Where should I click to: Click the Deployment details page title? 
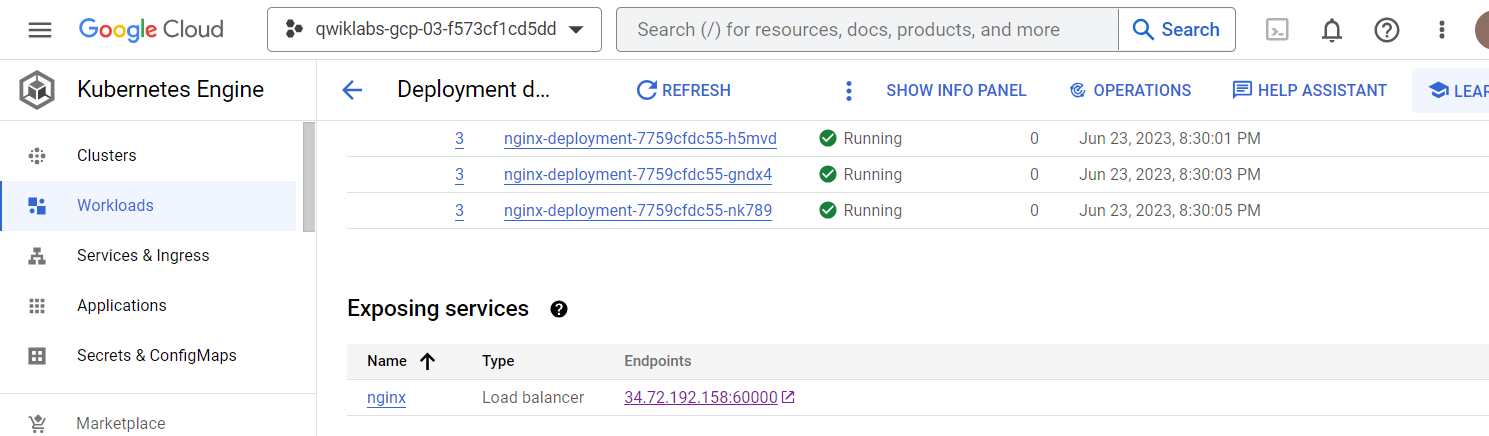coord(474,90)
